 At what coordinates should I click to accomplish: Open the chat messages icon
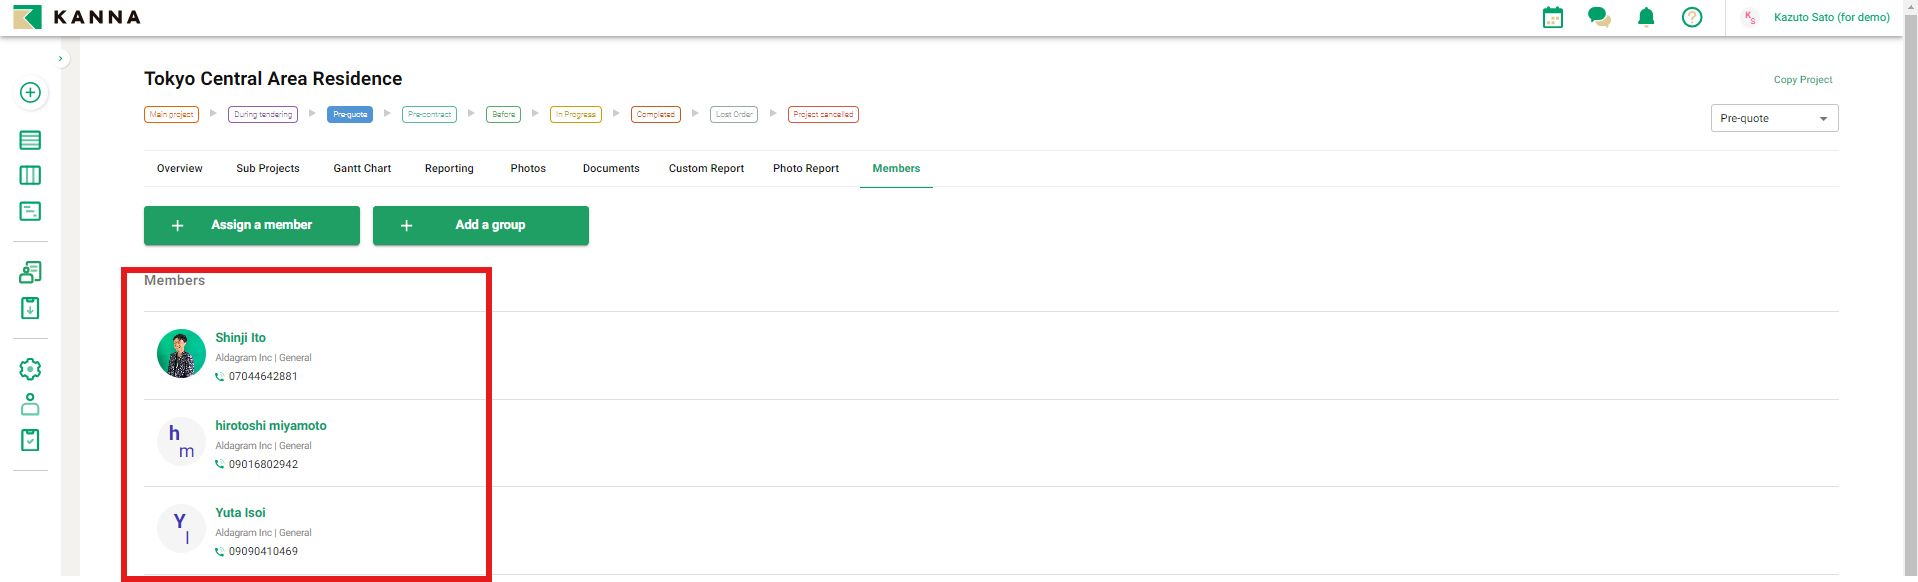click(1599, 17)
